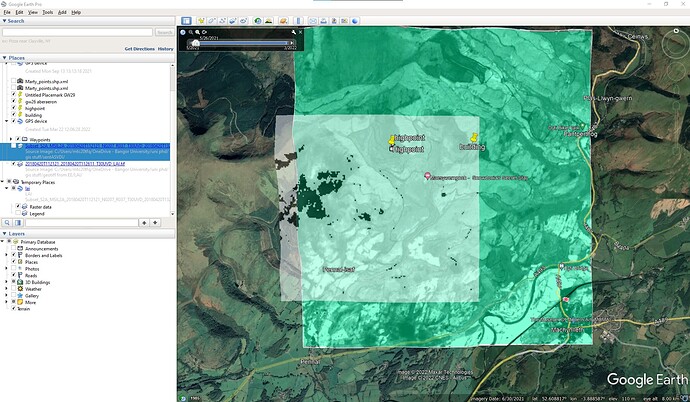Enable the Photos layer checkbox
The height and width of the screenshot is (402, 690).
(14, 269)
